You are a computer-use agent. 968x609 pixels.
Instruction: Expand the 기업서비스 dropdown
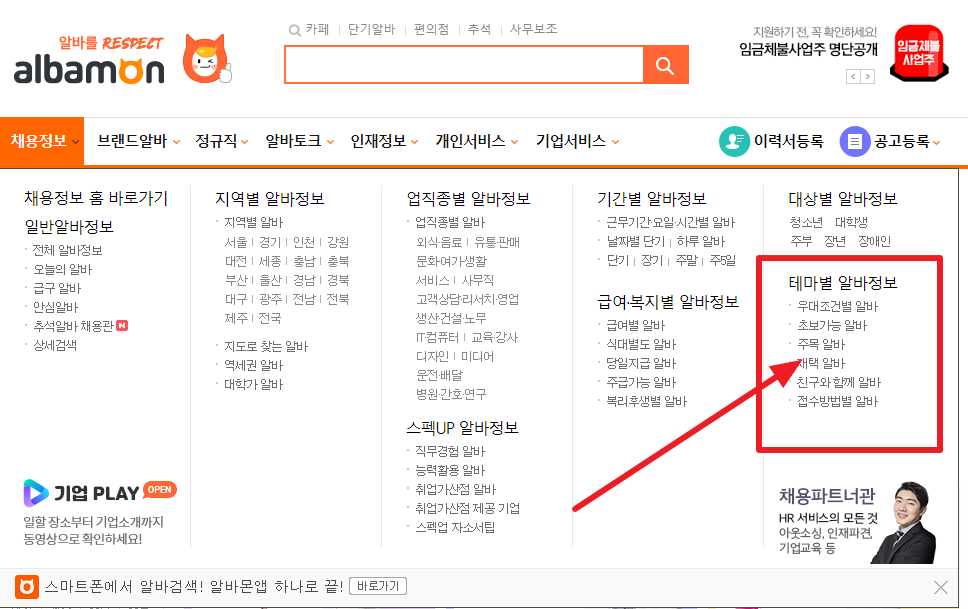tap(577, 141)
